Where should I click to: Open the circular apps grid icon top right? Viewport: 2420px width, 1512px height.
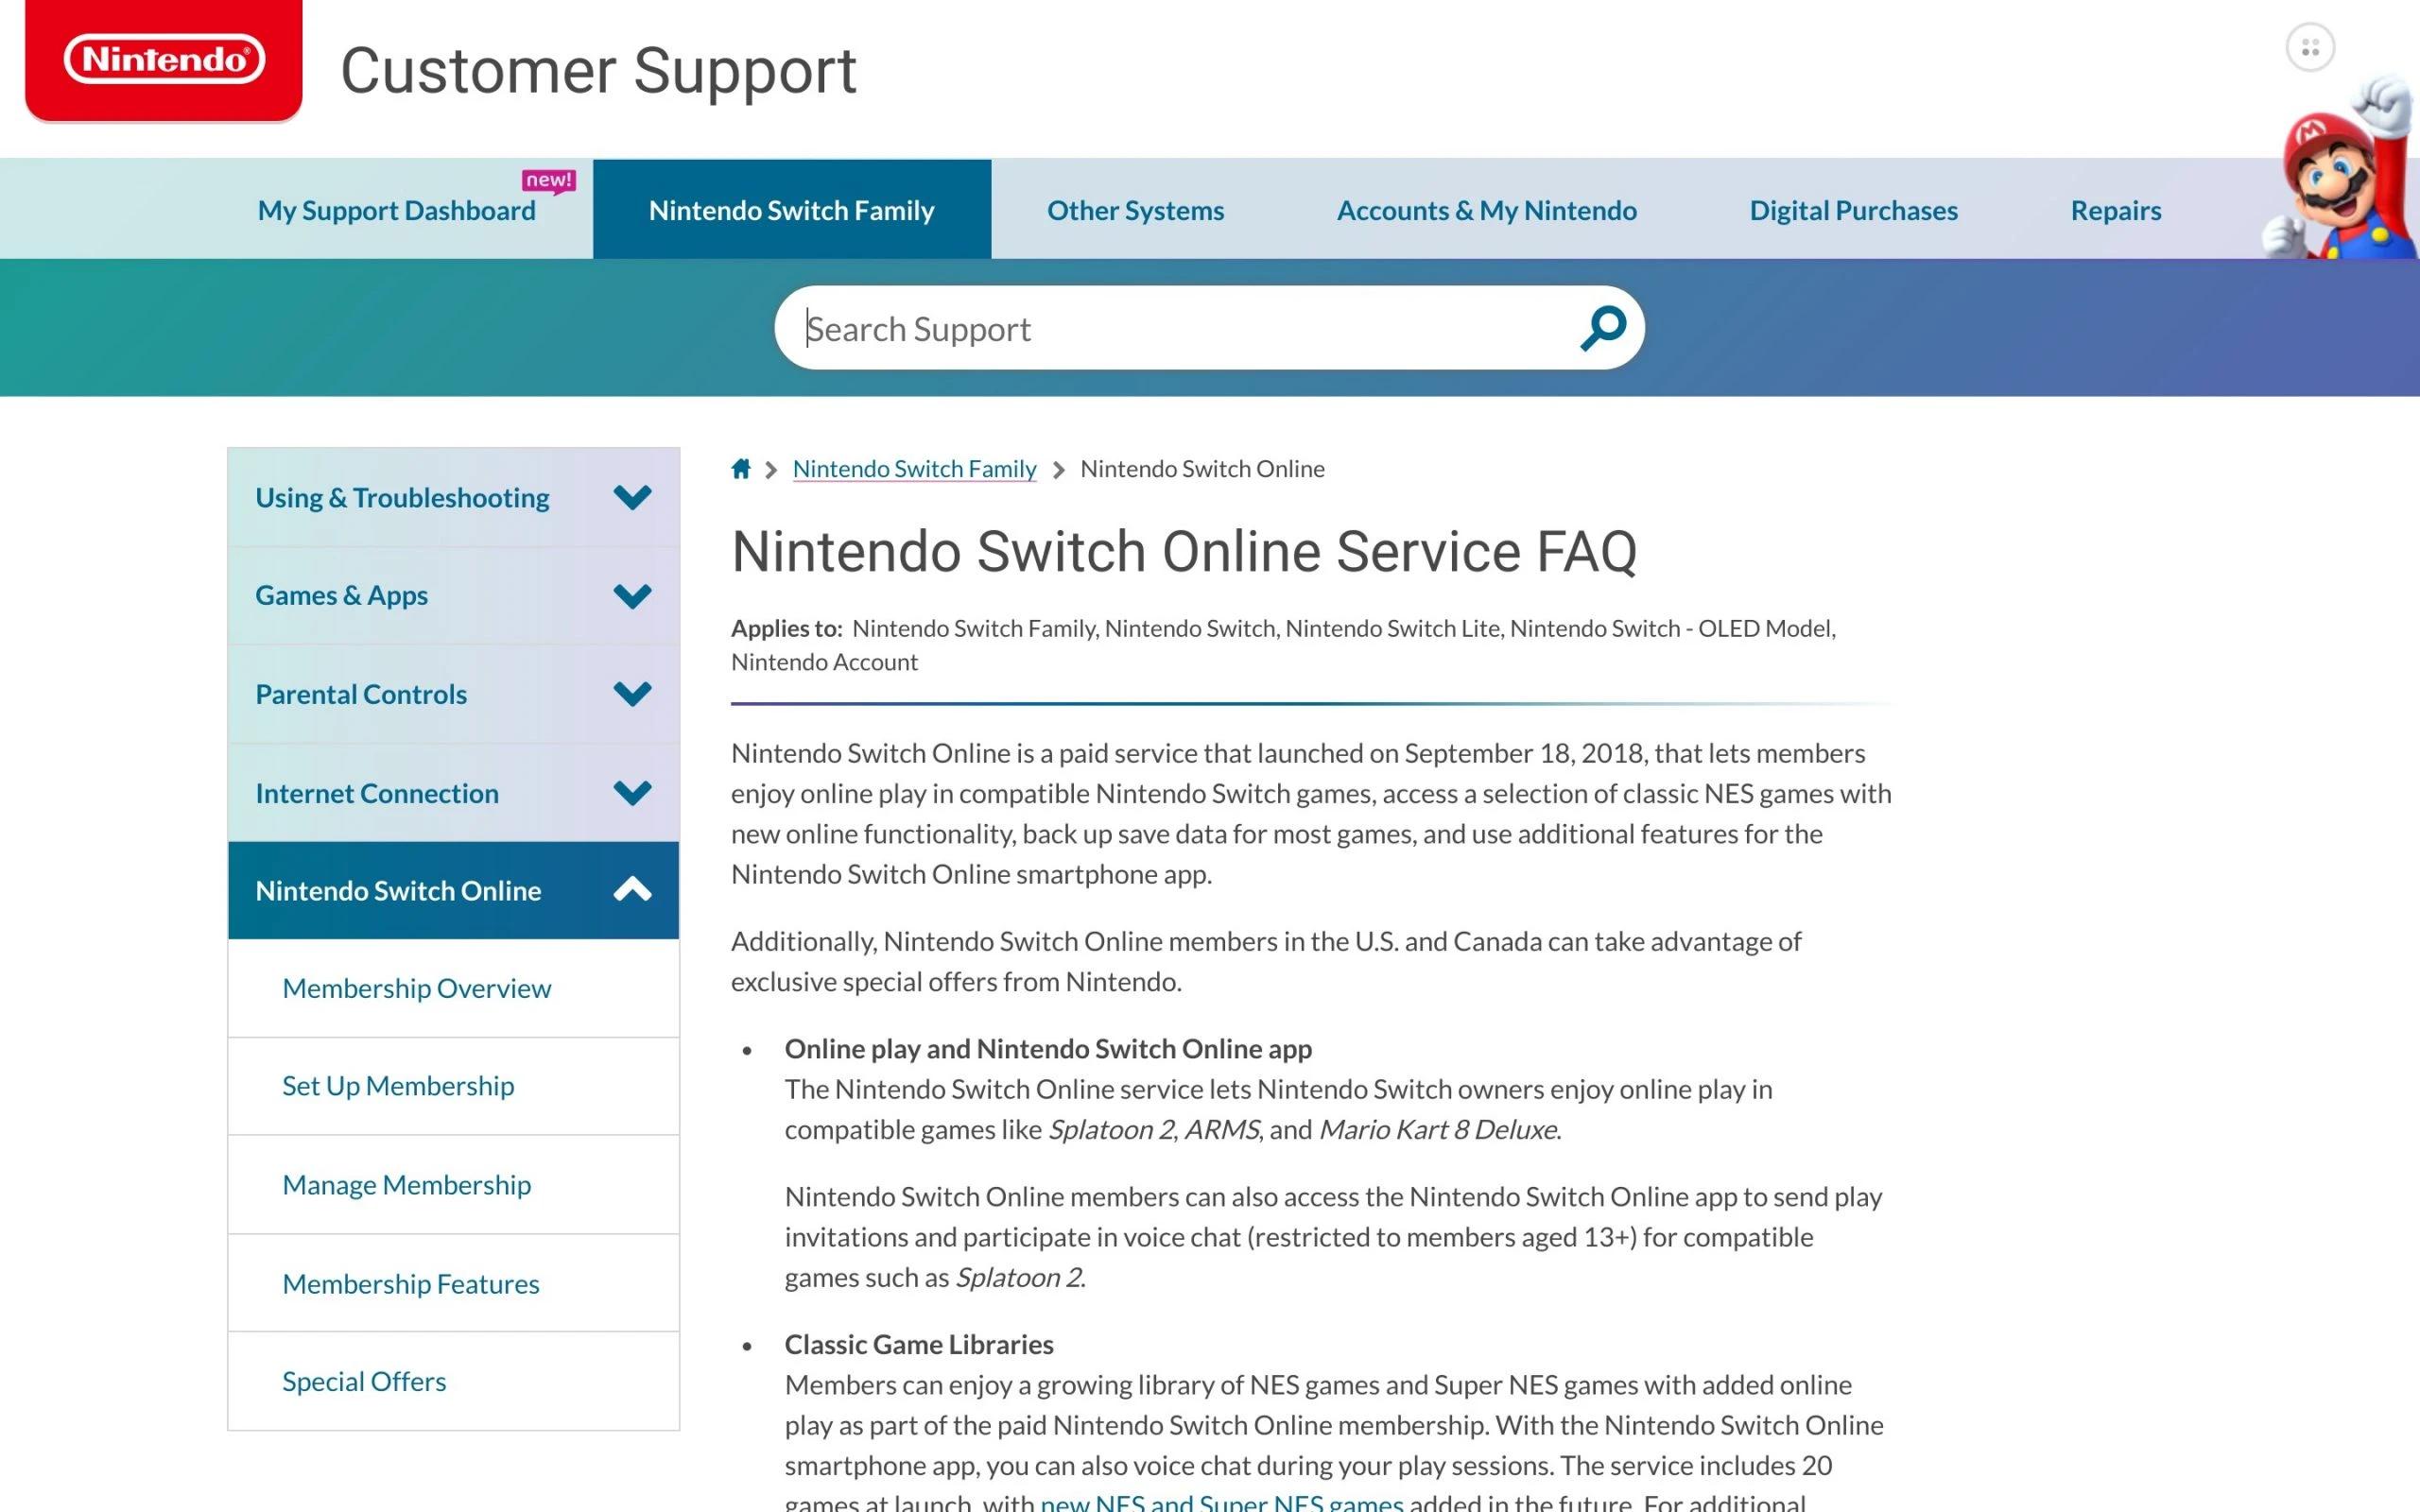(2310, 44)
